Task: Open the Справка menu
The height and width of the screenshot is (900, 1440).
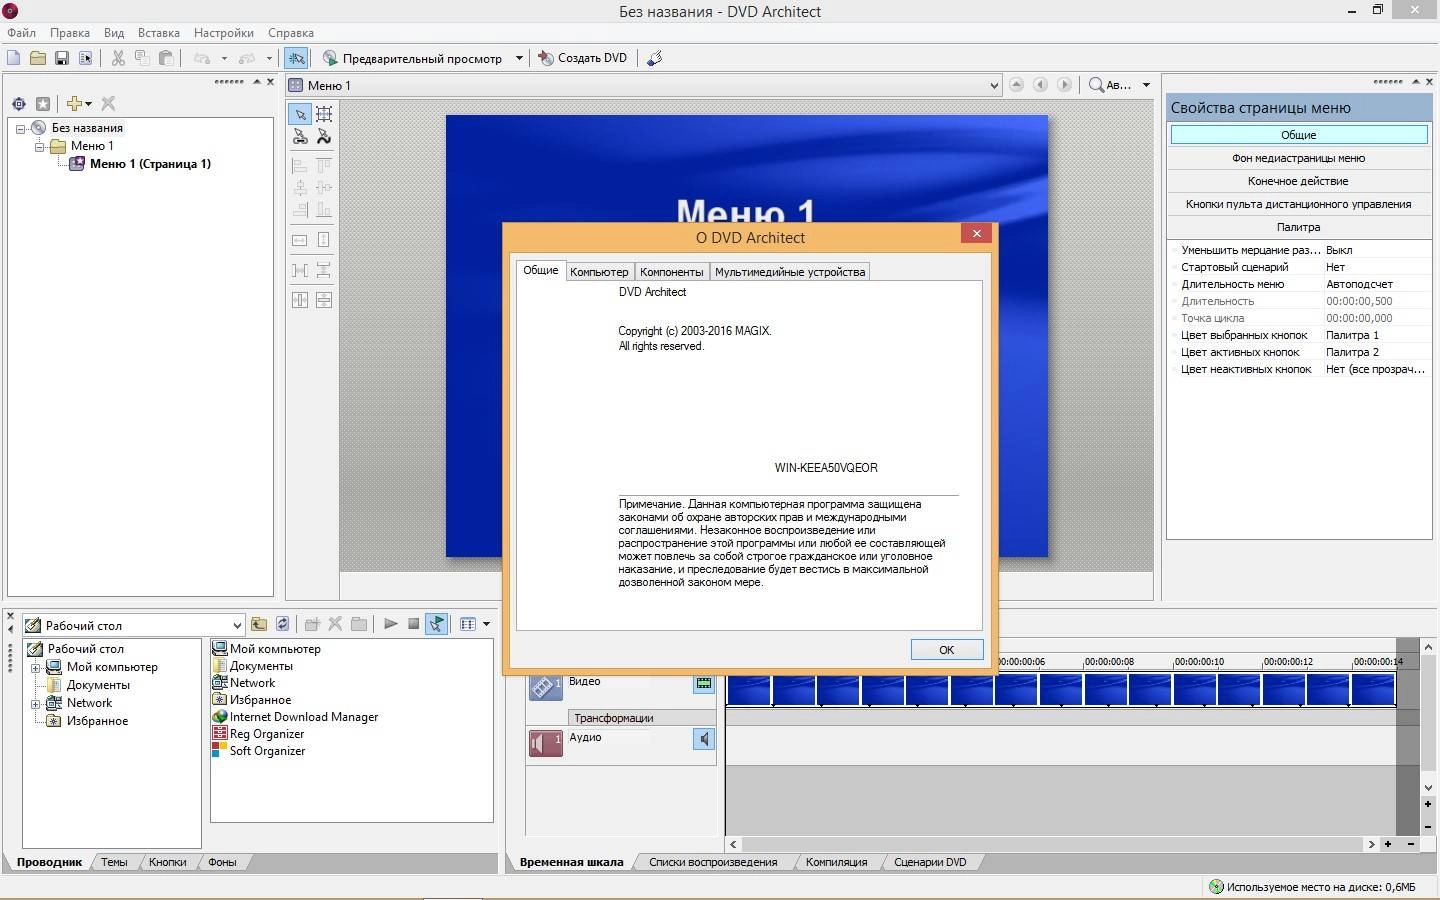Action: (x=291, y=33)
